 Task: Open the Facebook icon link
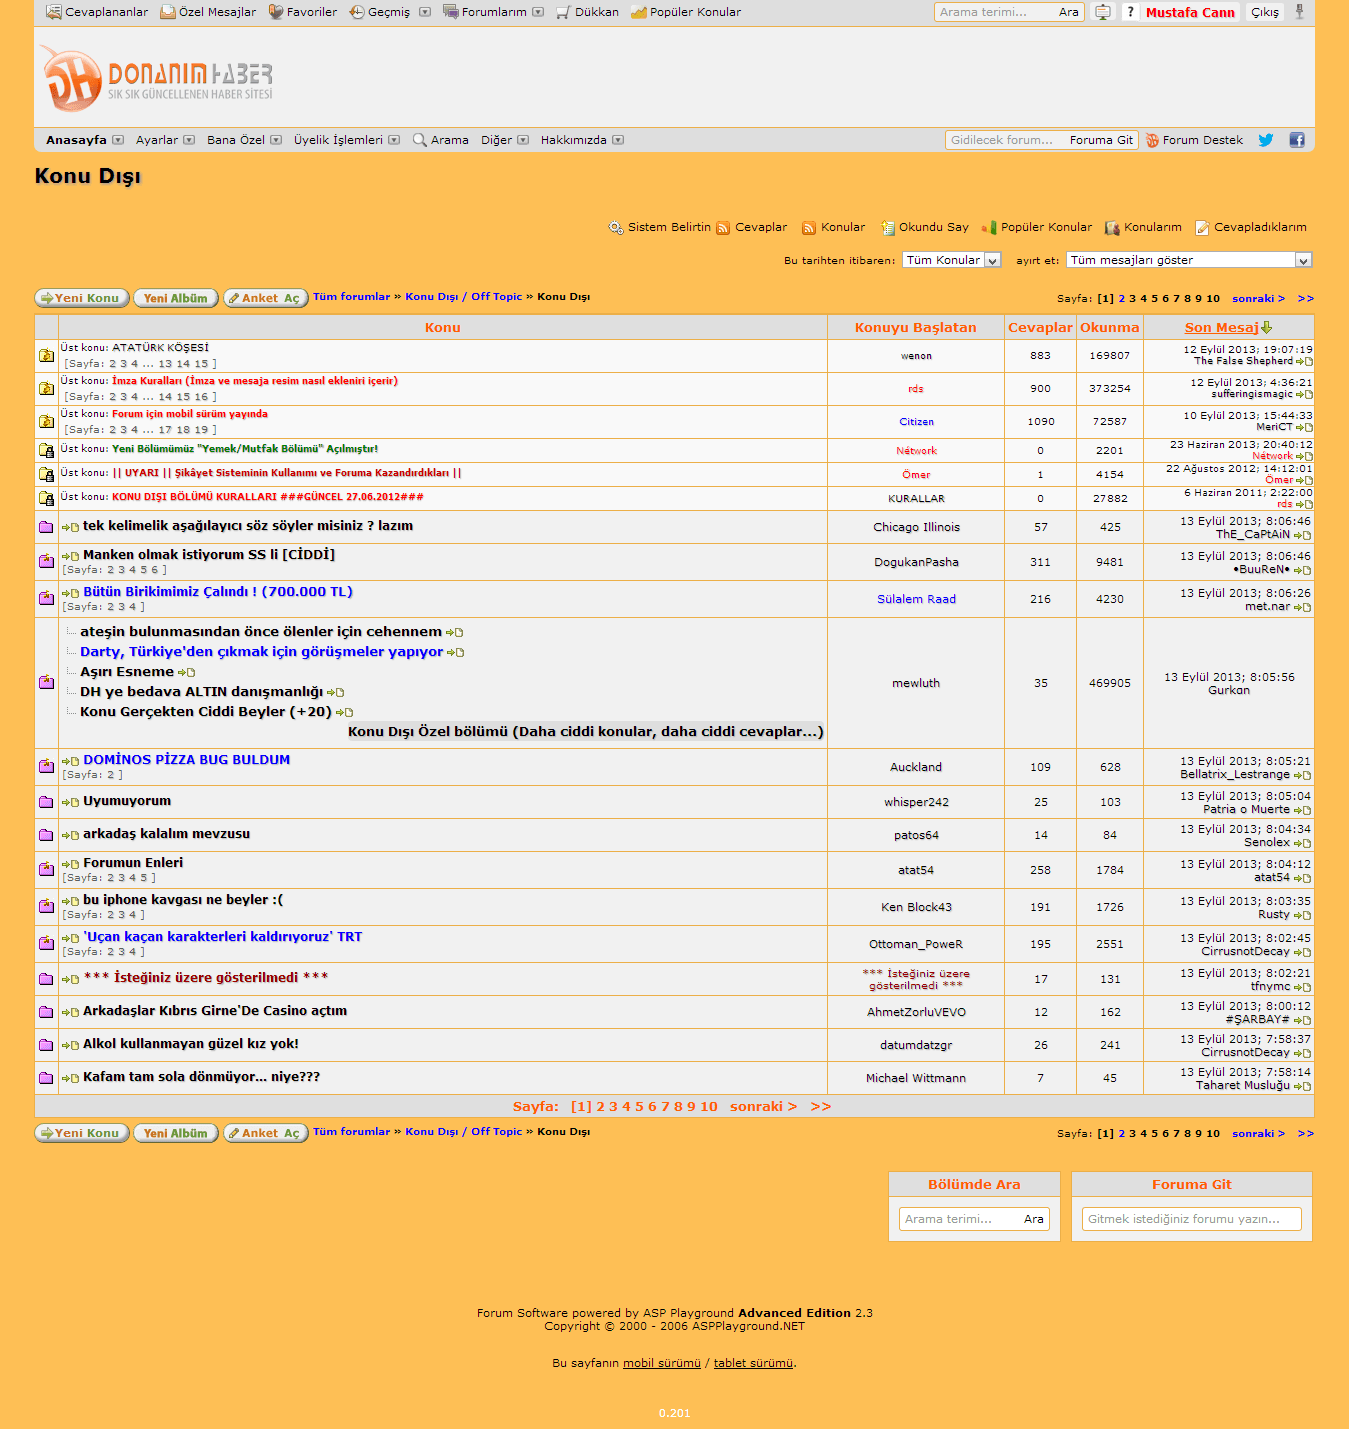(1297, 140)
